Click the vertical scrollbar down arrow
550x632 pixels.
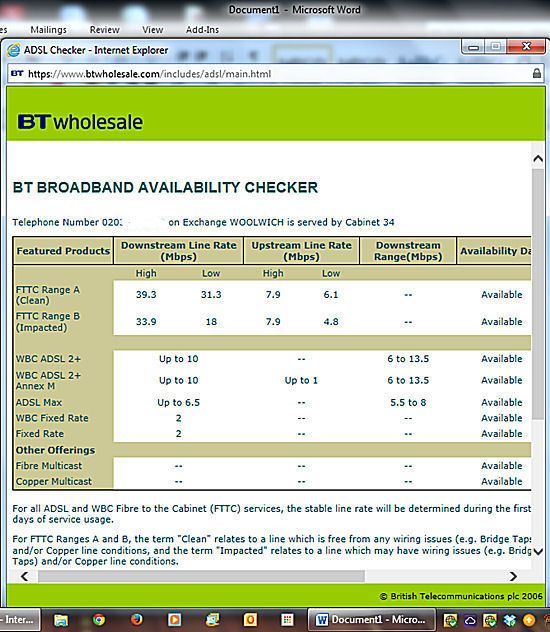pyautogui.click(x=538, y=551)
